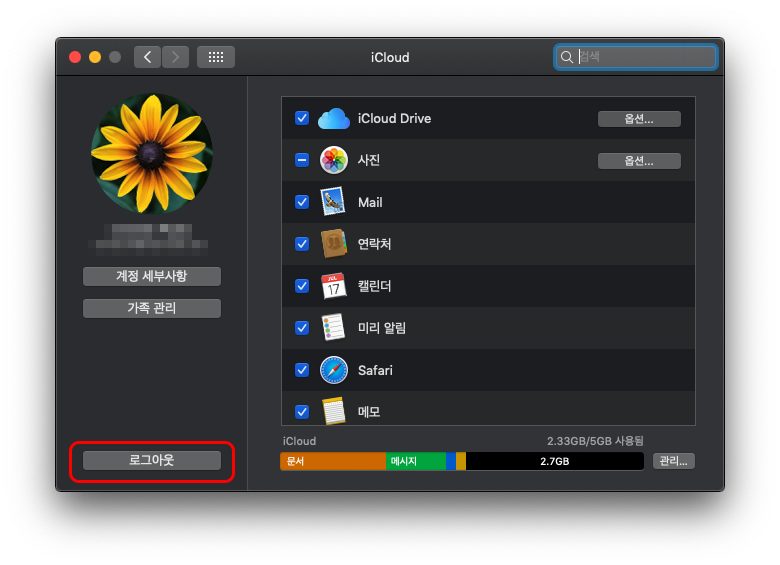
Task: Uncheck the 미리 알림 checkbox
Action: point(302,328)
